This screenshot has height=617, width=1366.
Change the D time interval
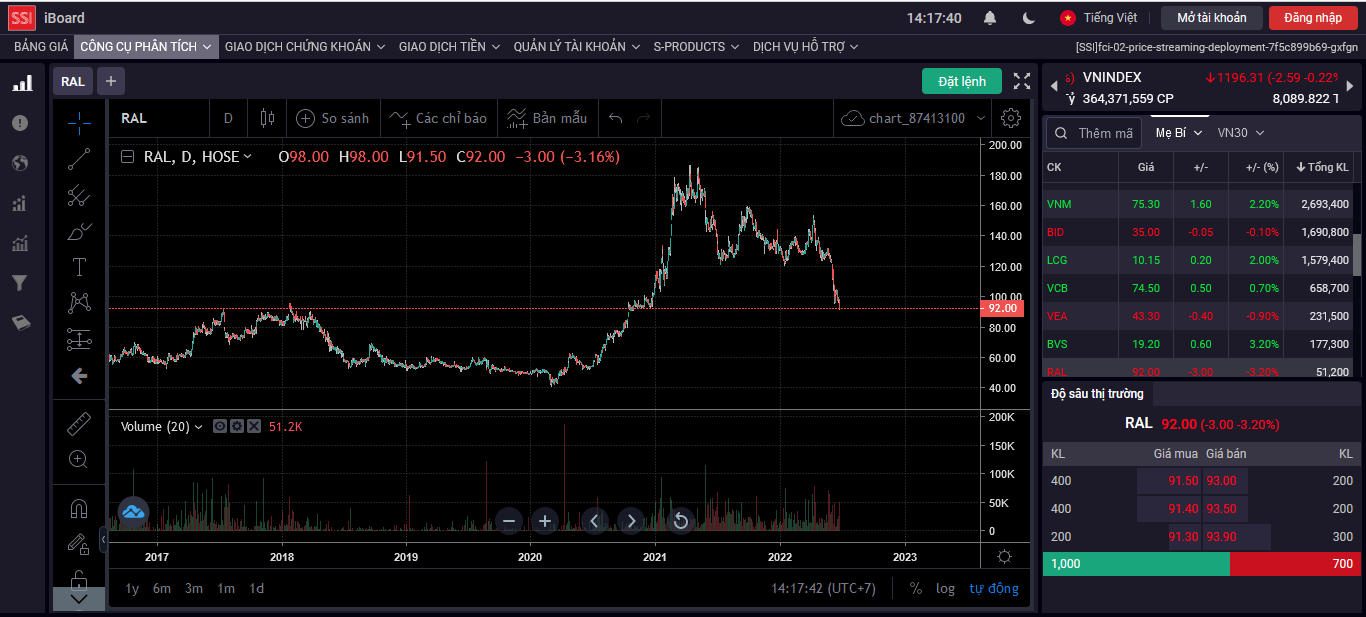coord(228,118)
